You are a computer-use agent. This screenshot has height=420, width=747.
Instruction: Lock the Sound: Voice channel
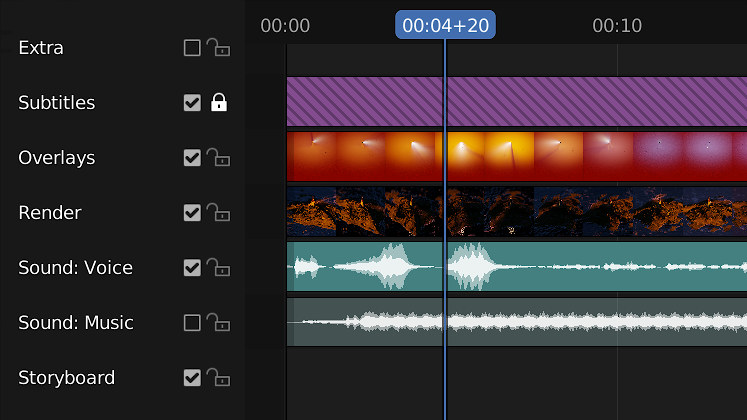(x=218, y=268)
